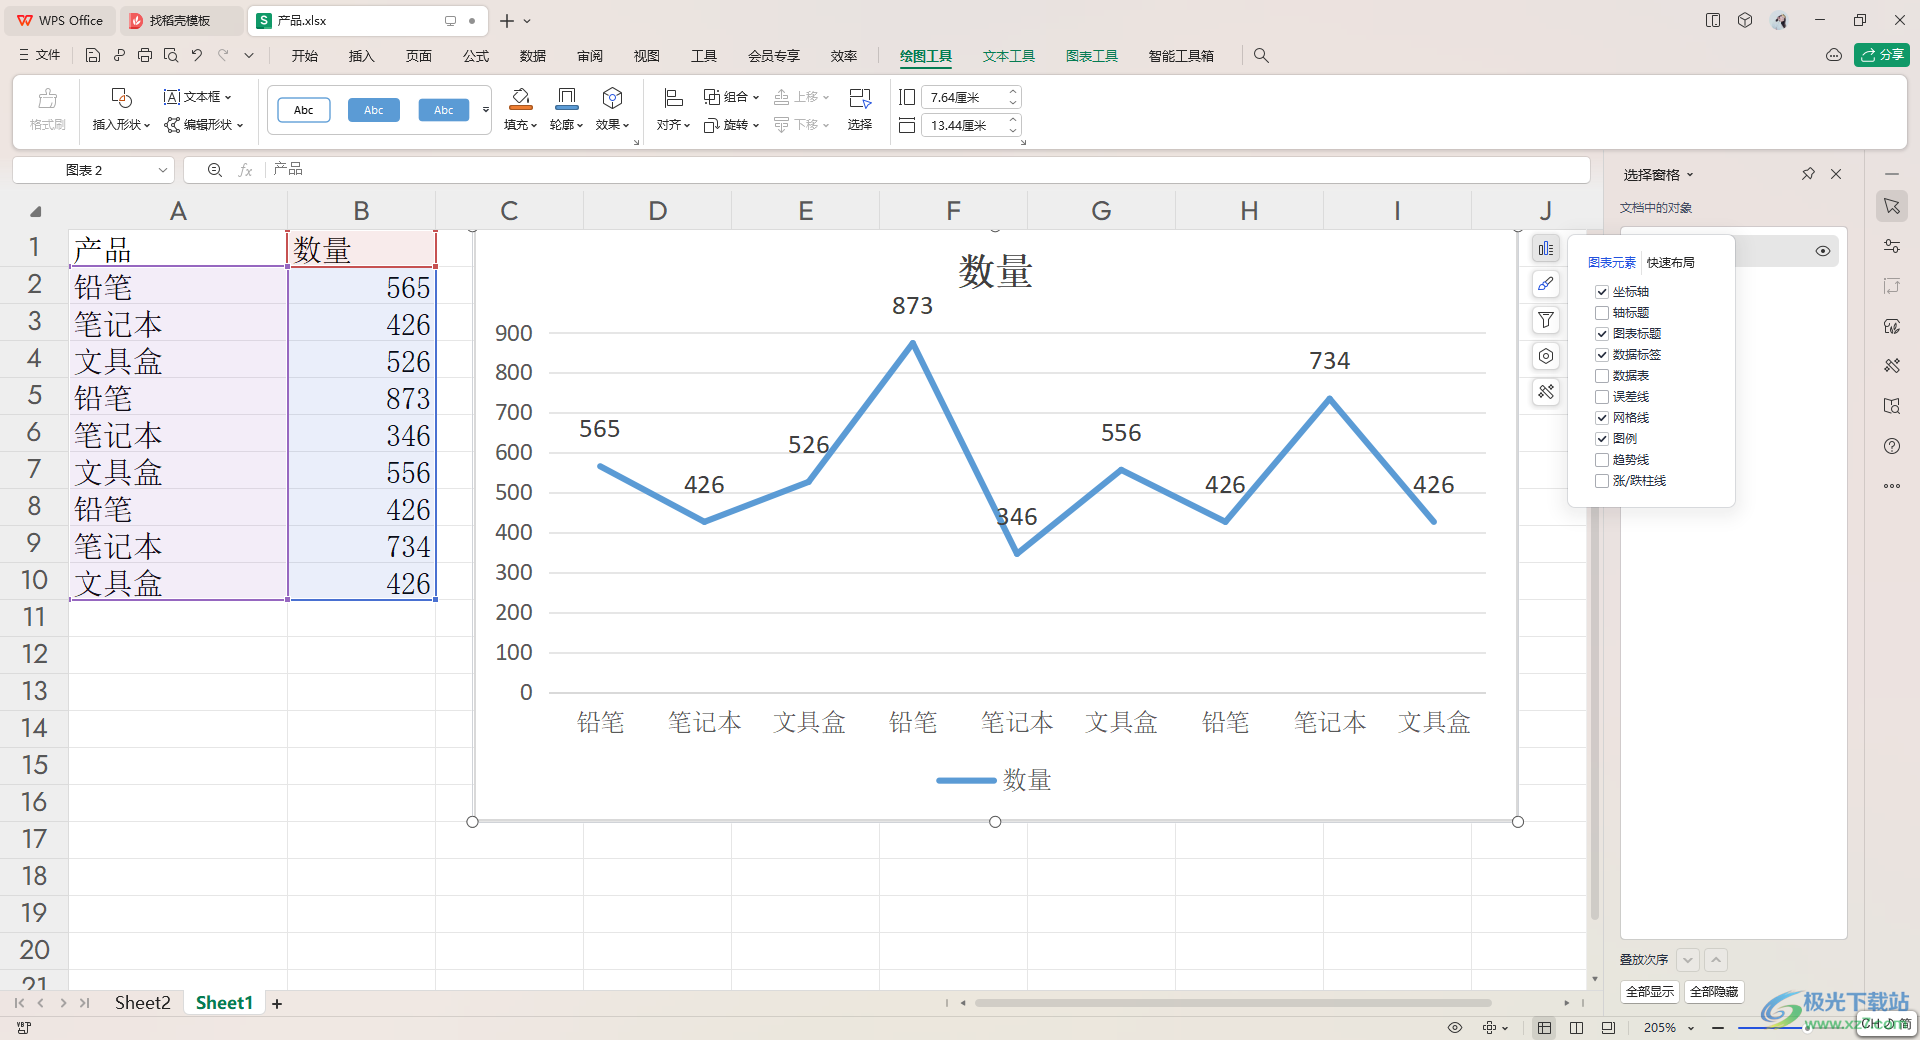Click the outline icon
This screenshot has height=1040, width=1920.
point(566,98)
